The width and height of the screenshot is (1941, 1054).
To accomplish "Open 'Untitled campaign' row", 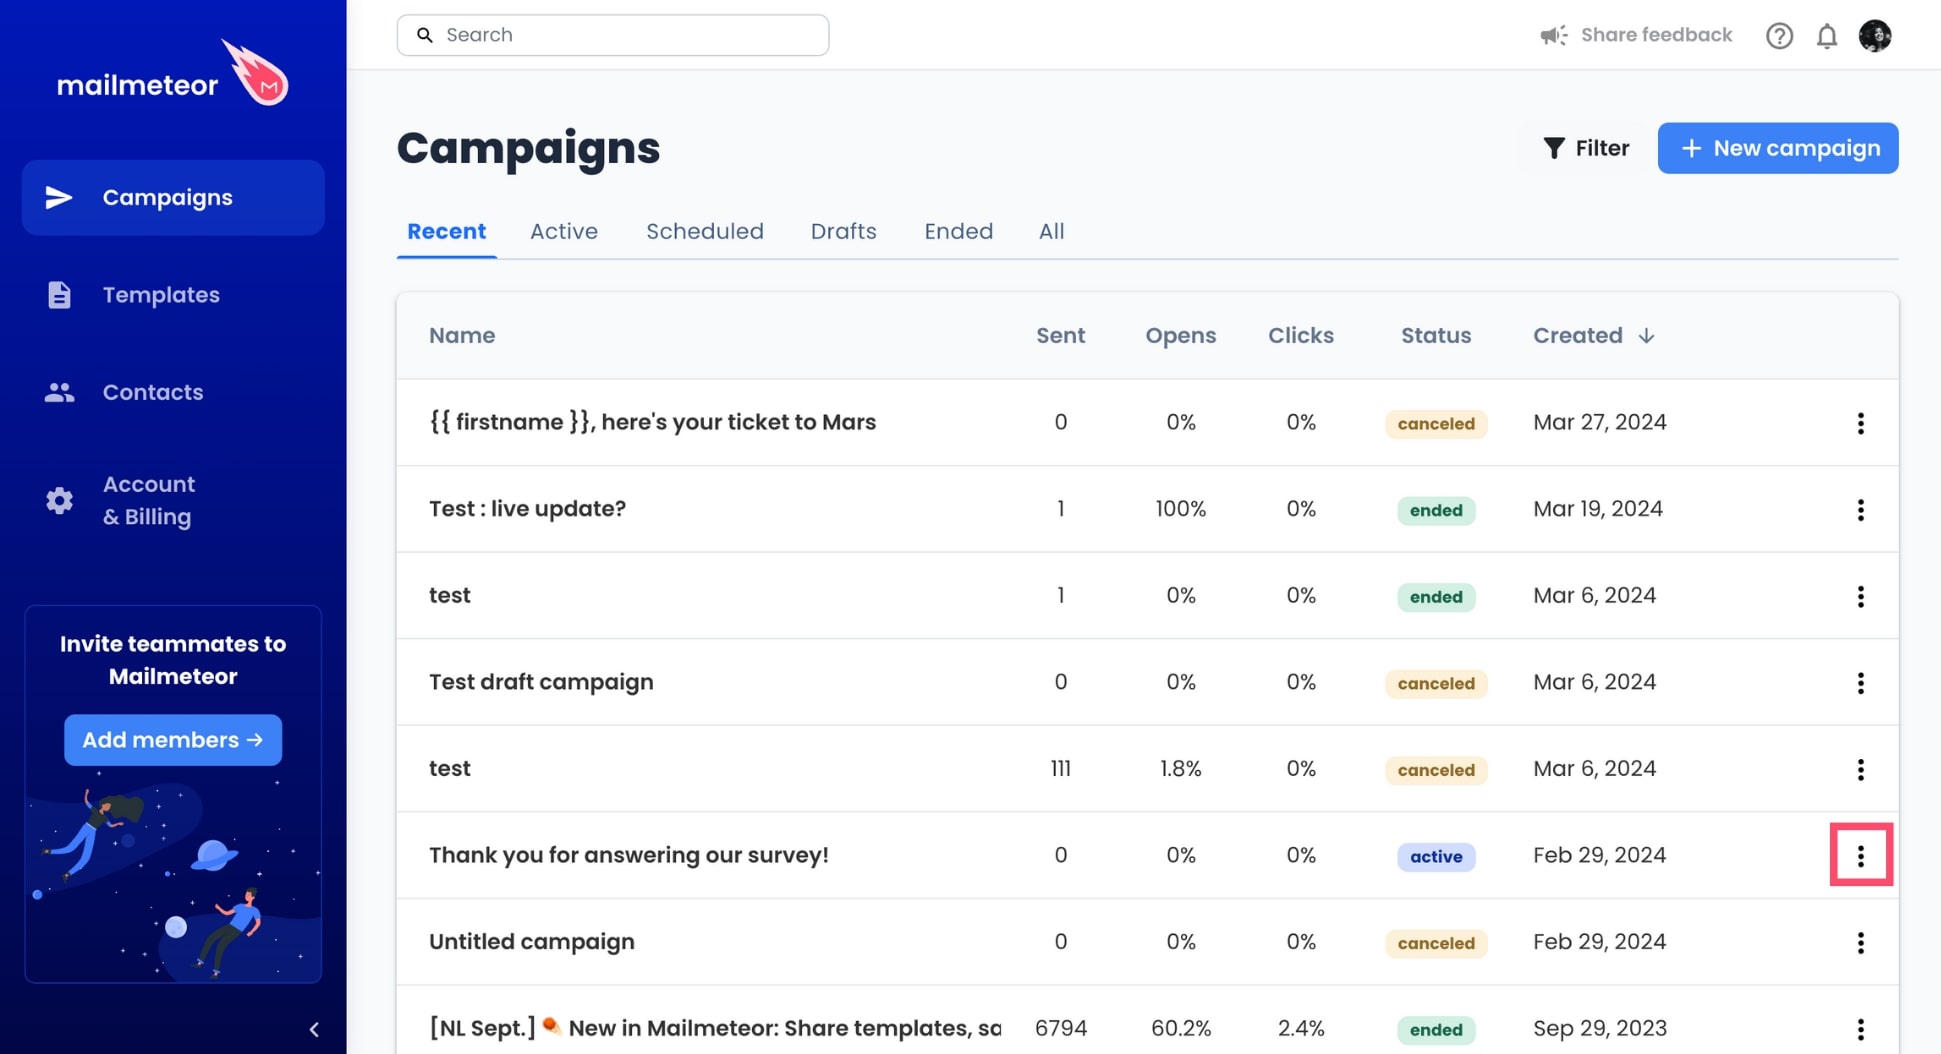I will (x=532, y=942).
